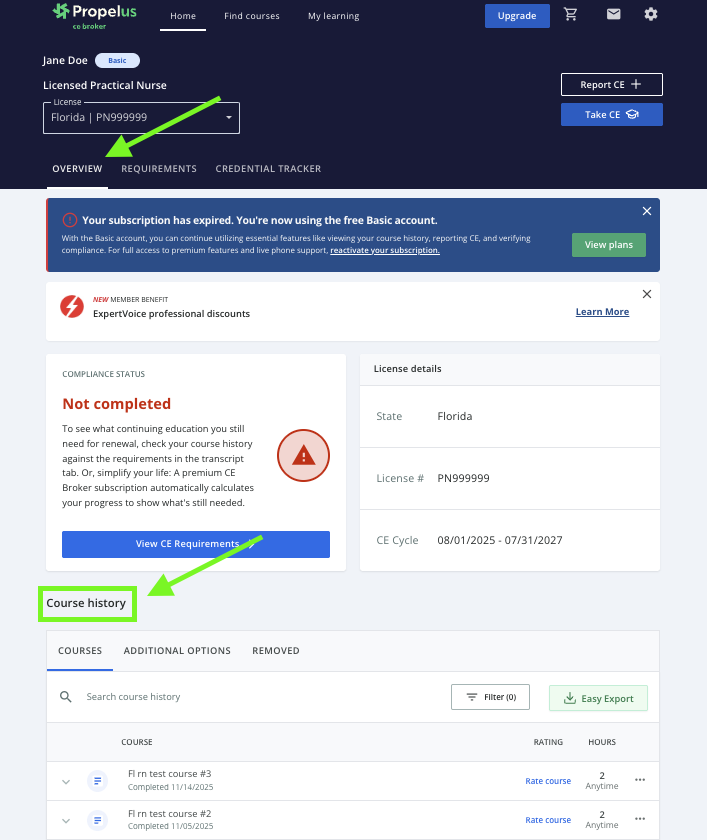
Task: Open more options for Fl rn test course #2
Action: coord(641,820)
